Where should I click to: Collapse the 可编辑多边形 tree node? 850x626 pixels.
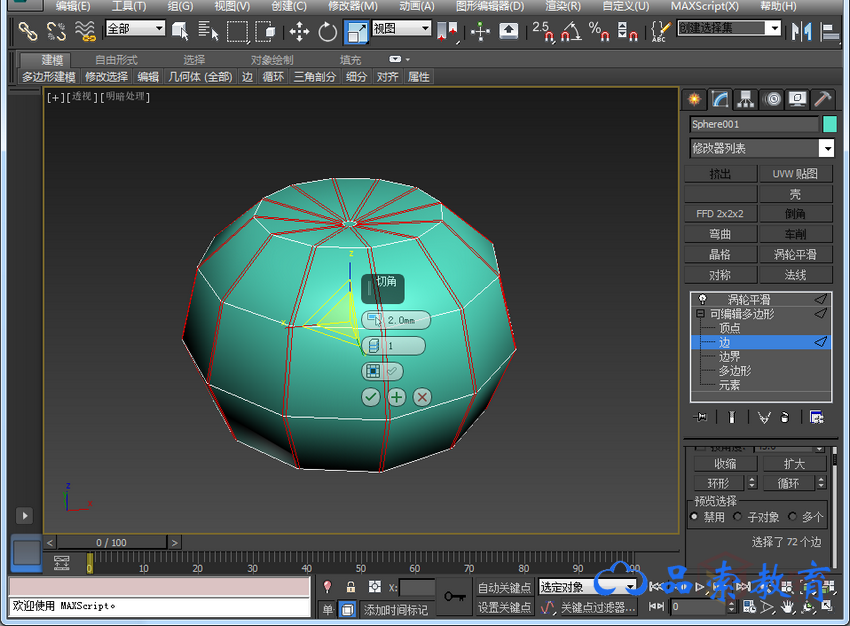(701, 314)
